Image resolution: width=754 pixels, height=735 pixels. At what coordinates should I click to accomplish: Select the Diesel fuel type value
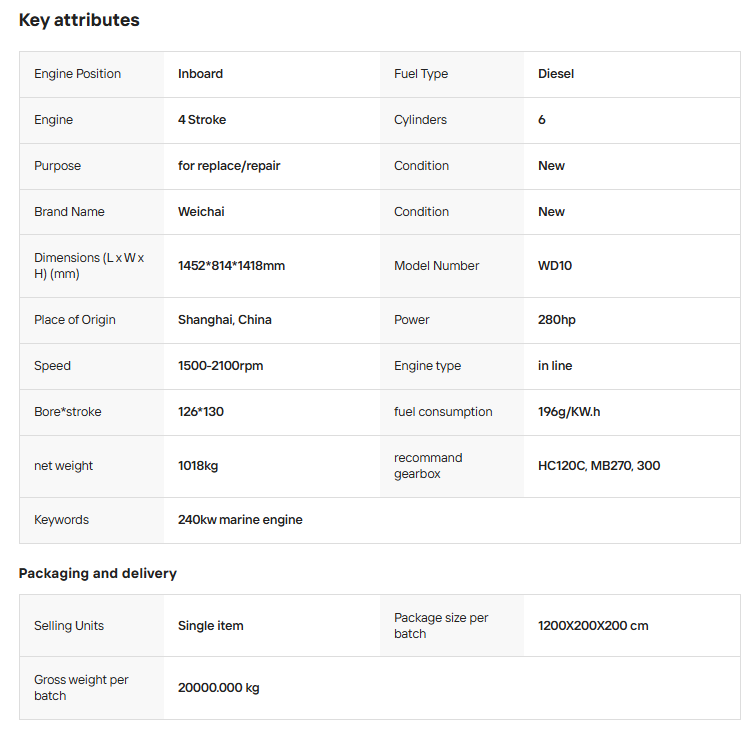[x=556, y=74]
